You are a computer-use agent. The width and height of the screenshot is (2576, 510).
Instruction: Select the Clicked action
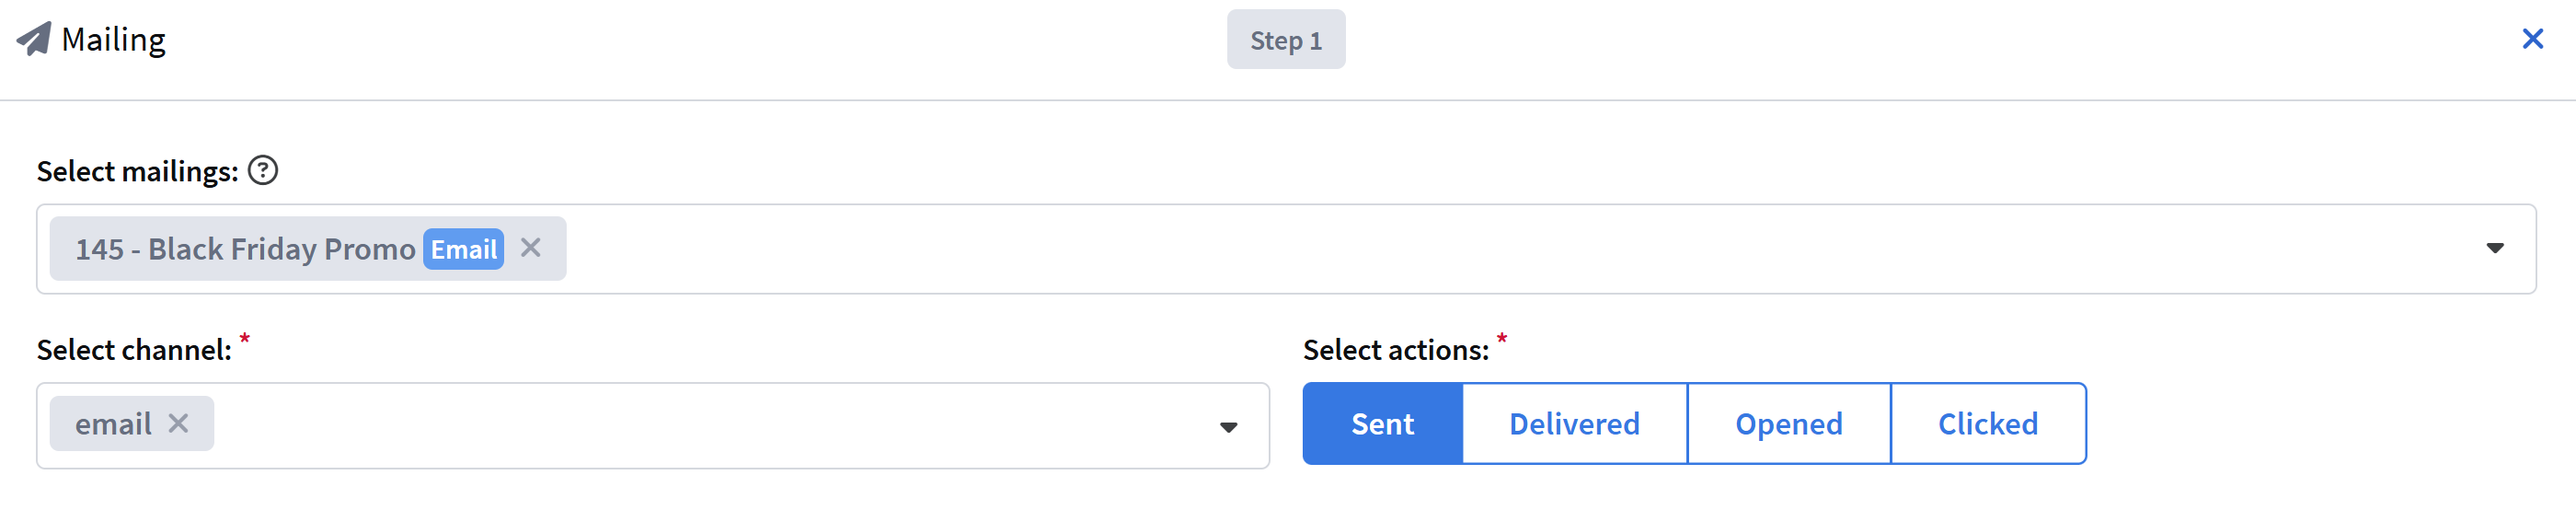tap(1987, 424)
